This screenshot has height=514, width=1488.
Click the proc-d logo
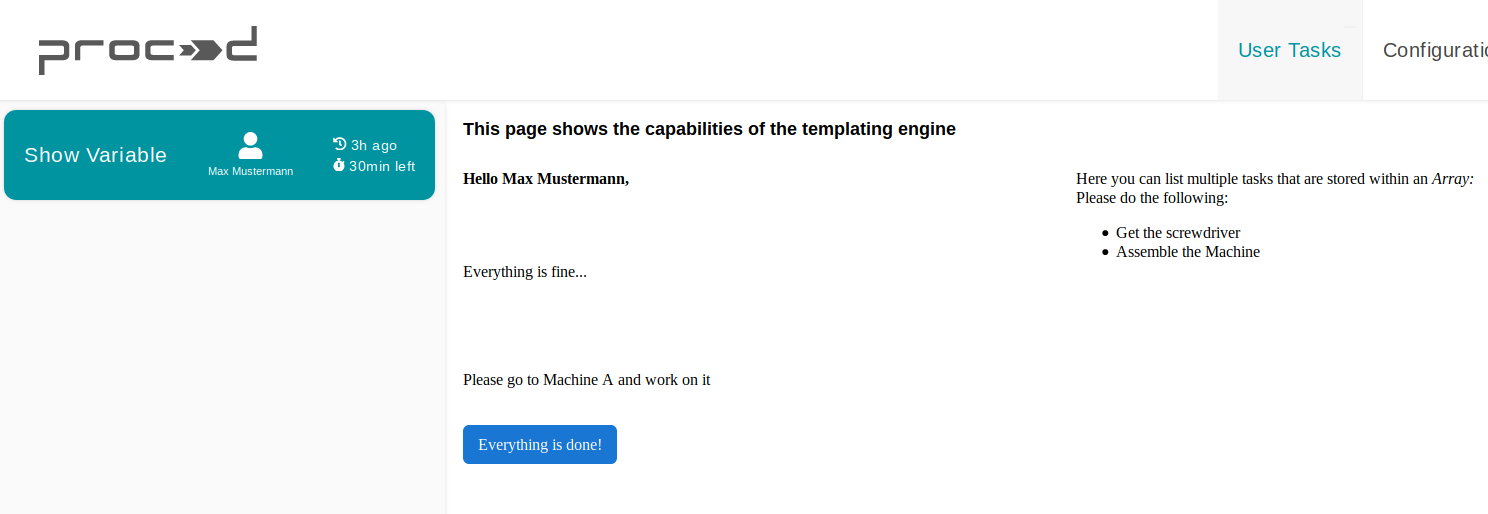148,50
